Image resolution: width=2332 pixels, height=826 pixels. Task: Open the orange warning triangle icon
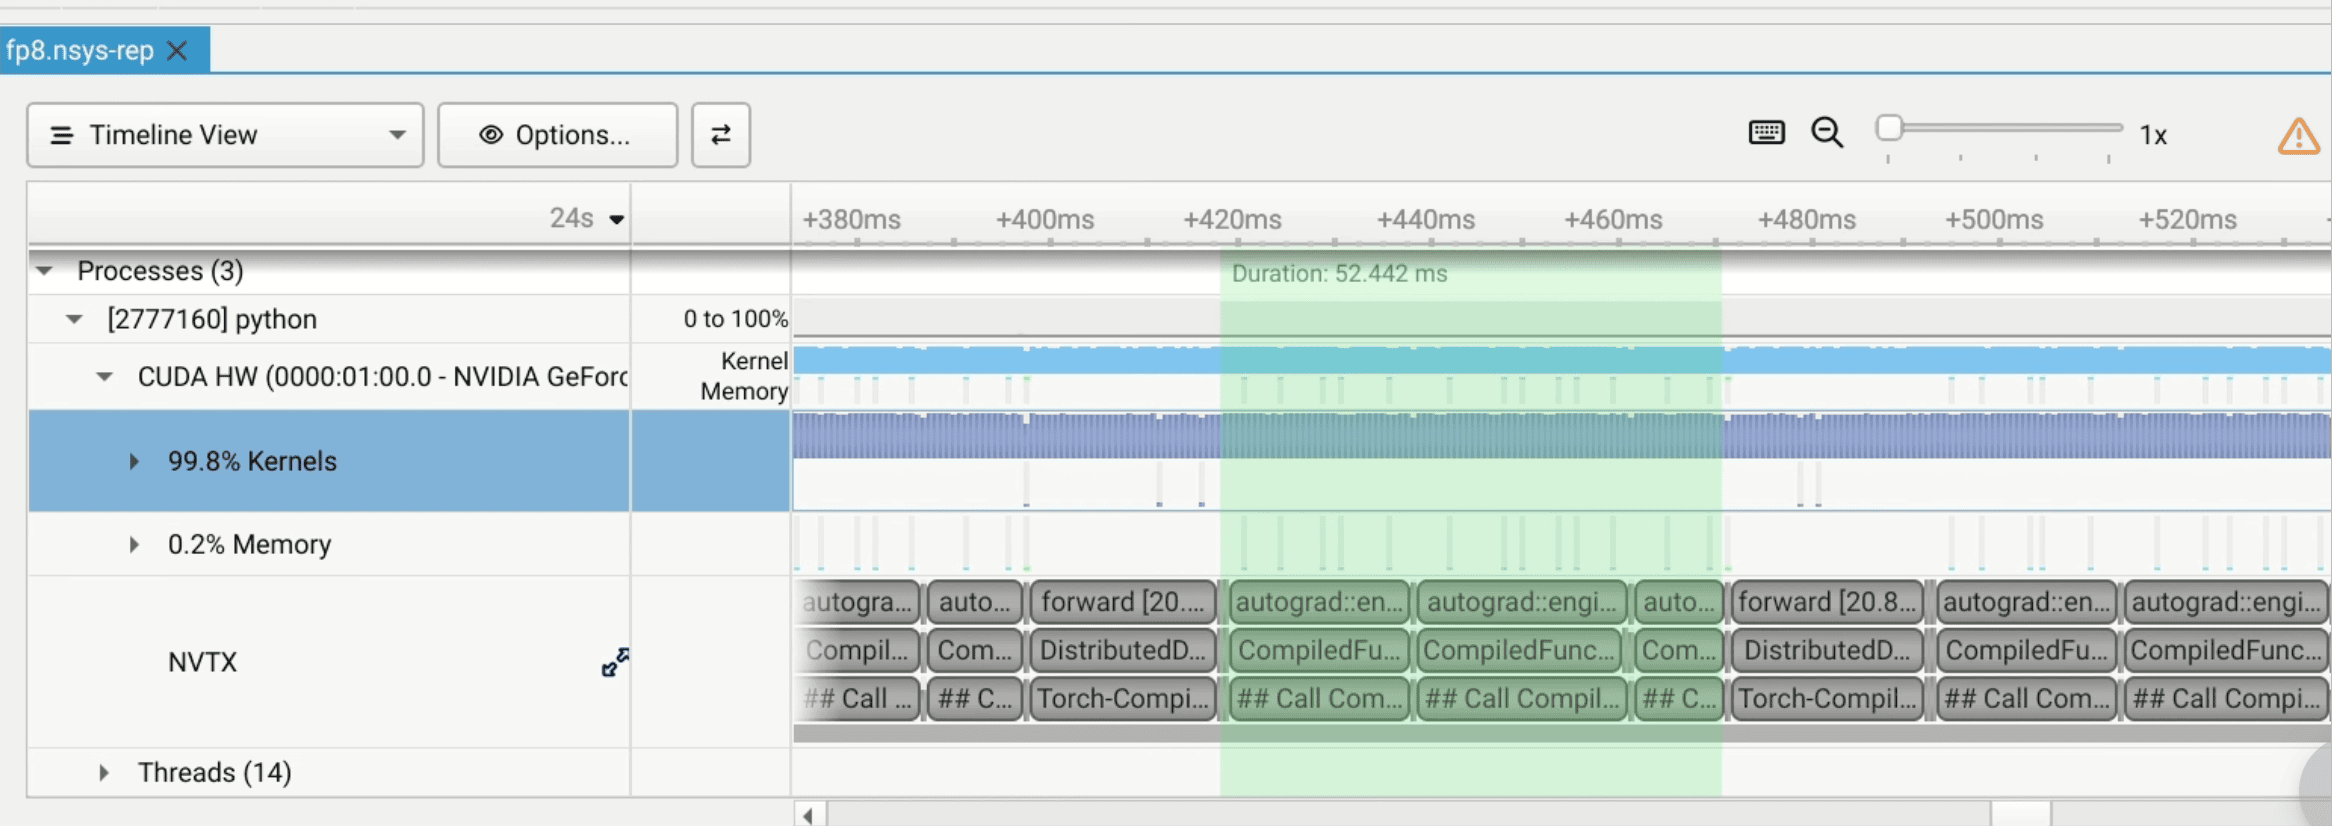pyautogui.click(x=2298, y=137)
